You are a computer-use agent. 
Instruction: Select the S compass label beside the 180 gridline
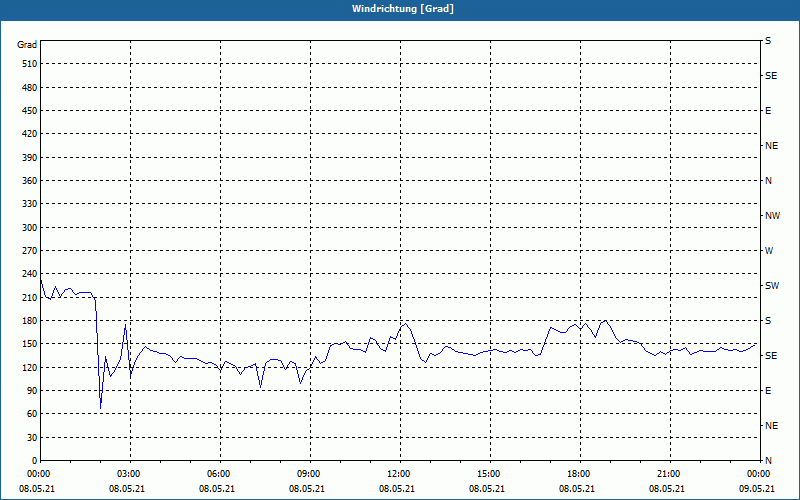point(768,321)
